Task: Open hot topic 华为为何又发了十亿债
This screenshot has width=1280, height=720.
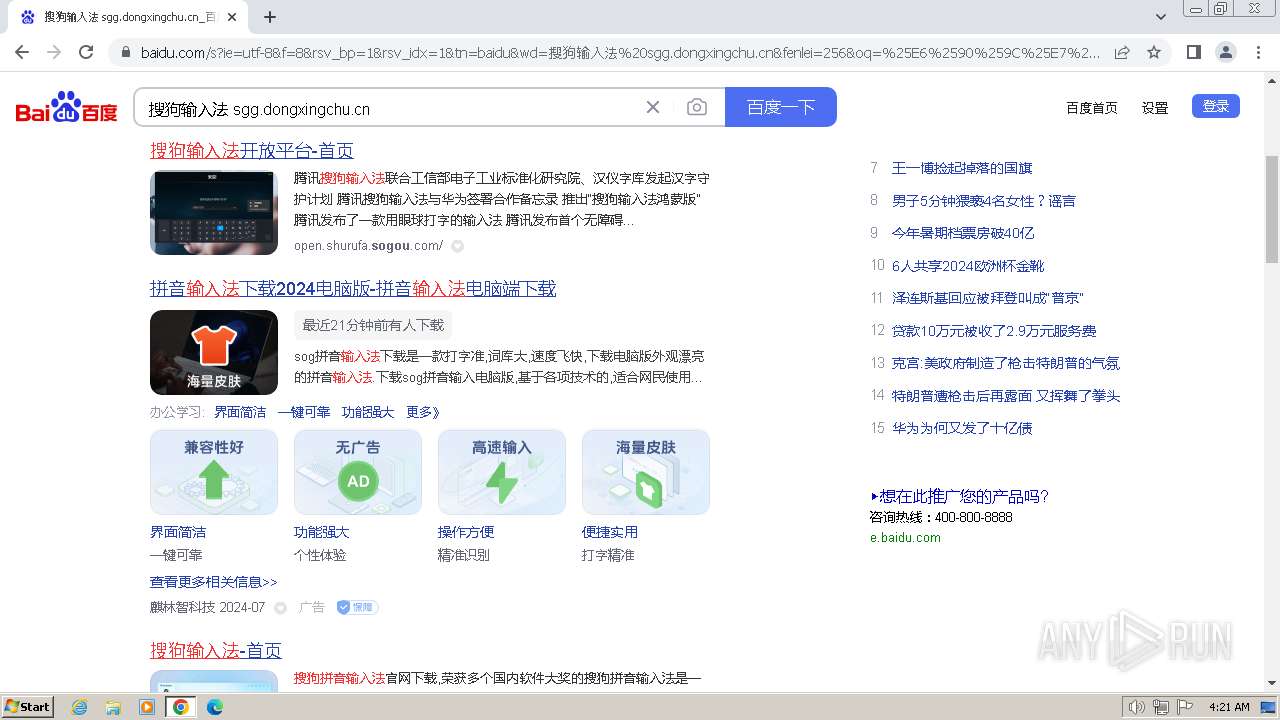Action: pyautogui.click(x=962, y=428)
